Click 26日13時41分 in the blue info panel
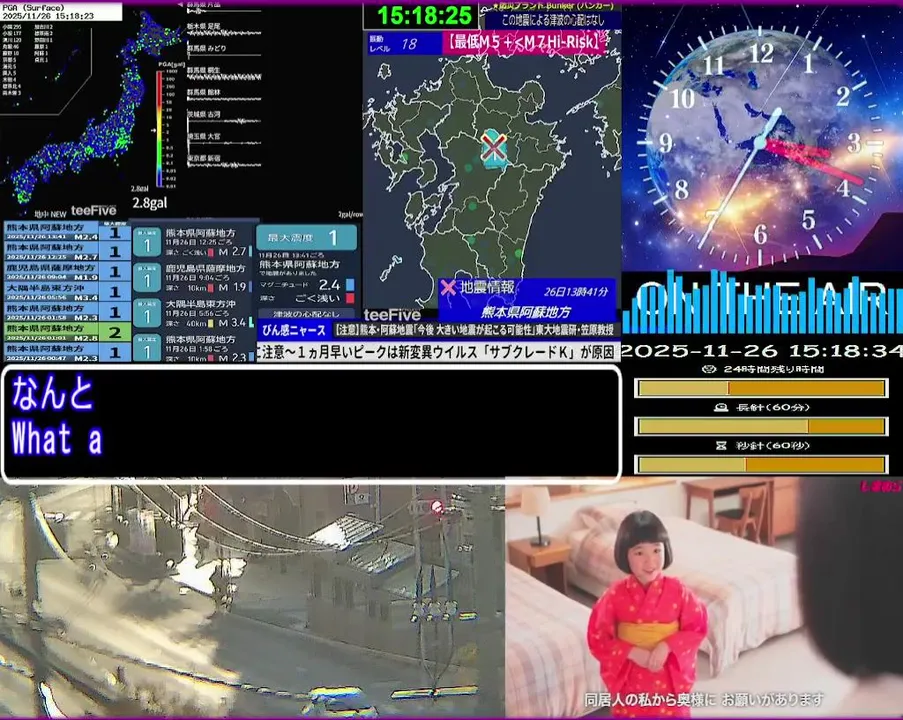Viewport: 903px width, 720px height. (x=576, y=292)
